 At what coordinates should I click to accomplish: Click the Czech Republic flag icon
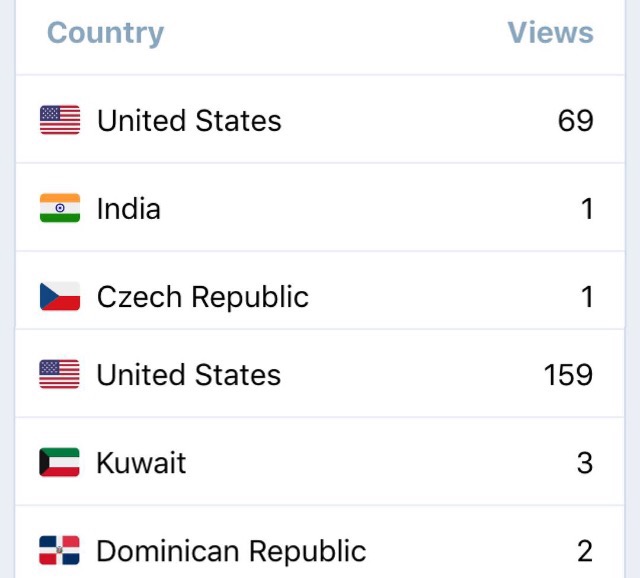(60, 296)
